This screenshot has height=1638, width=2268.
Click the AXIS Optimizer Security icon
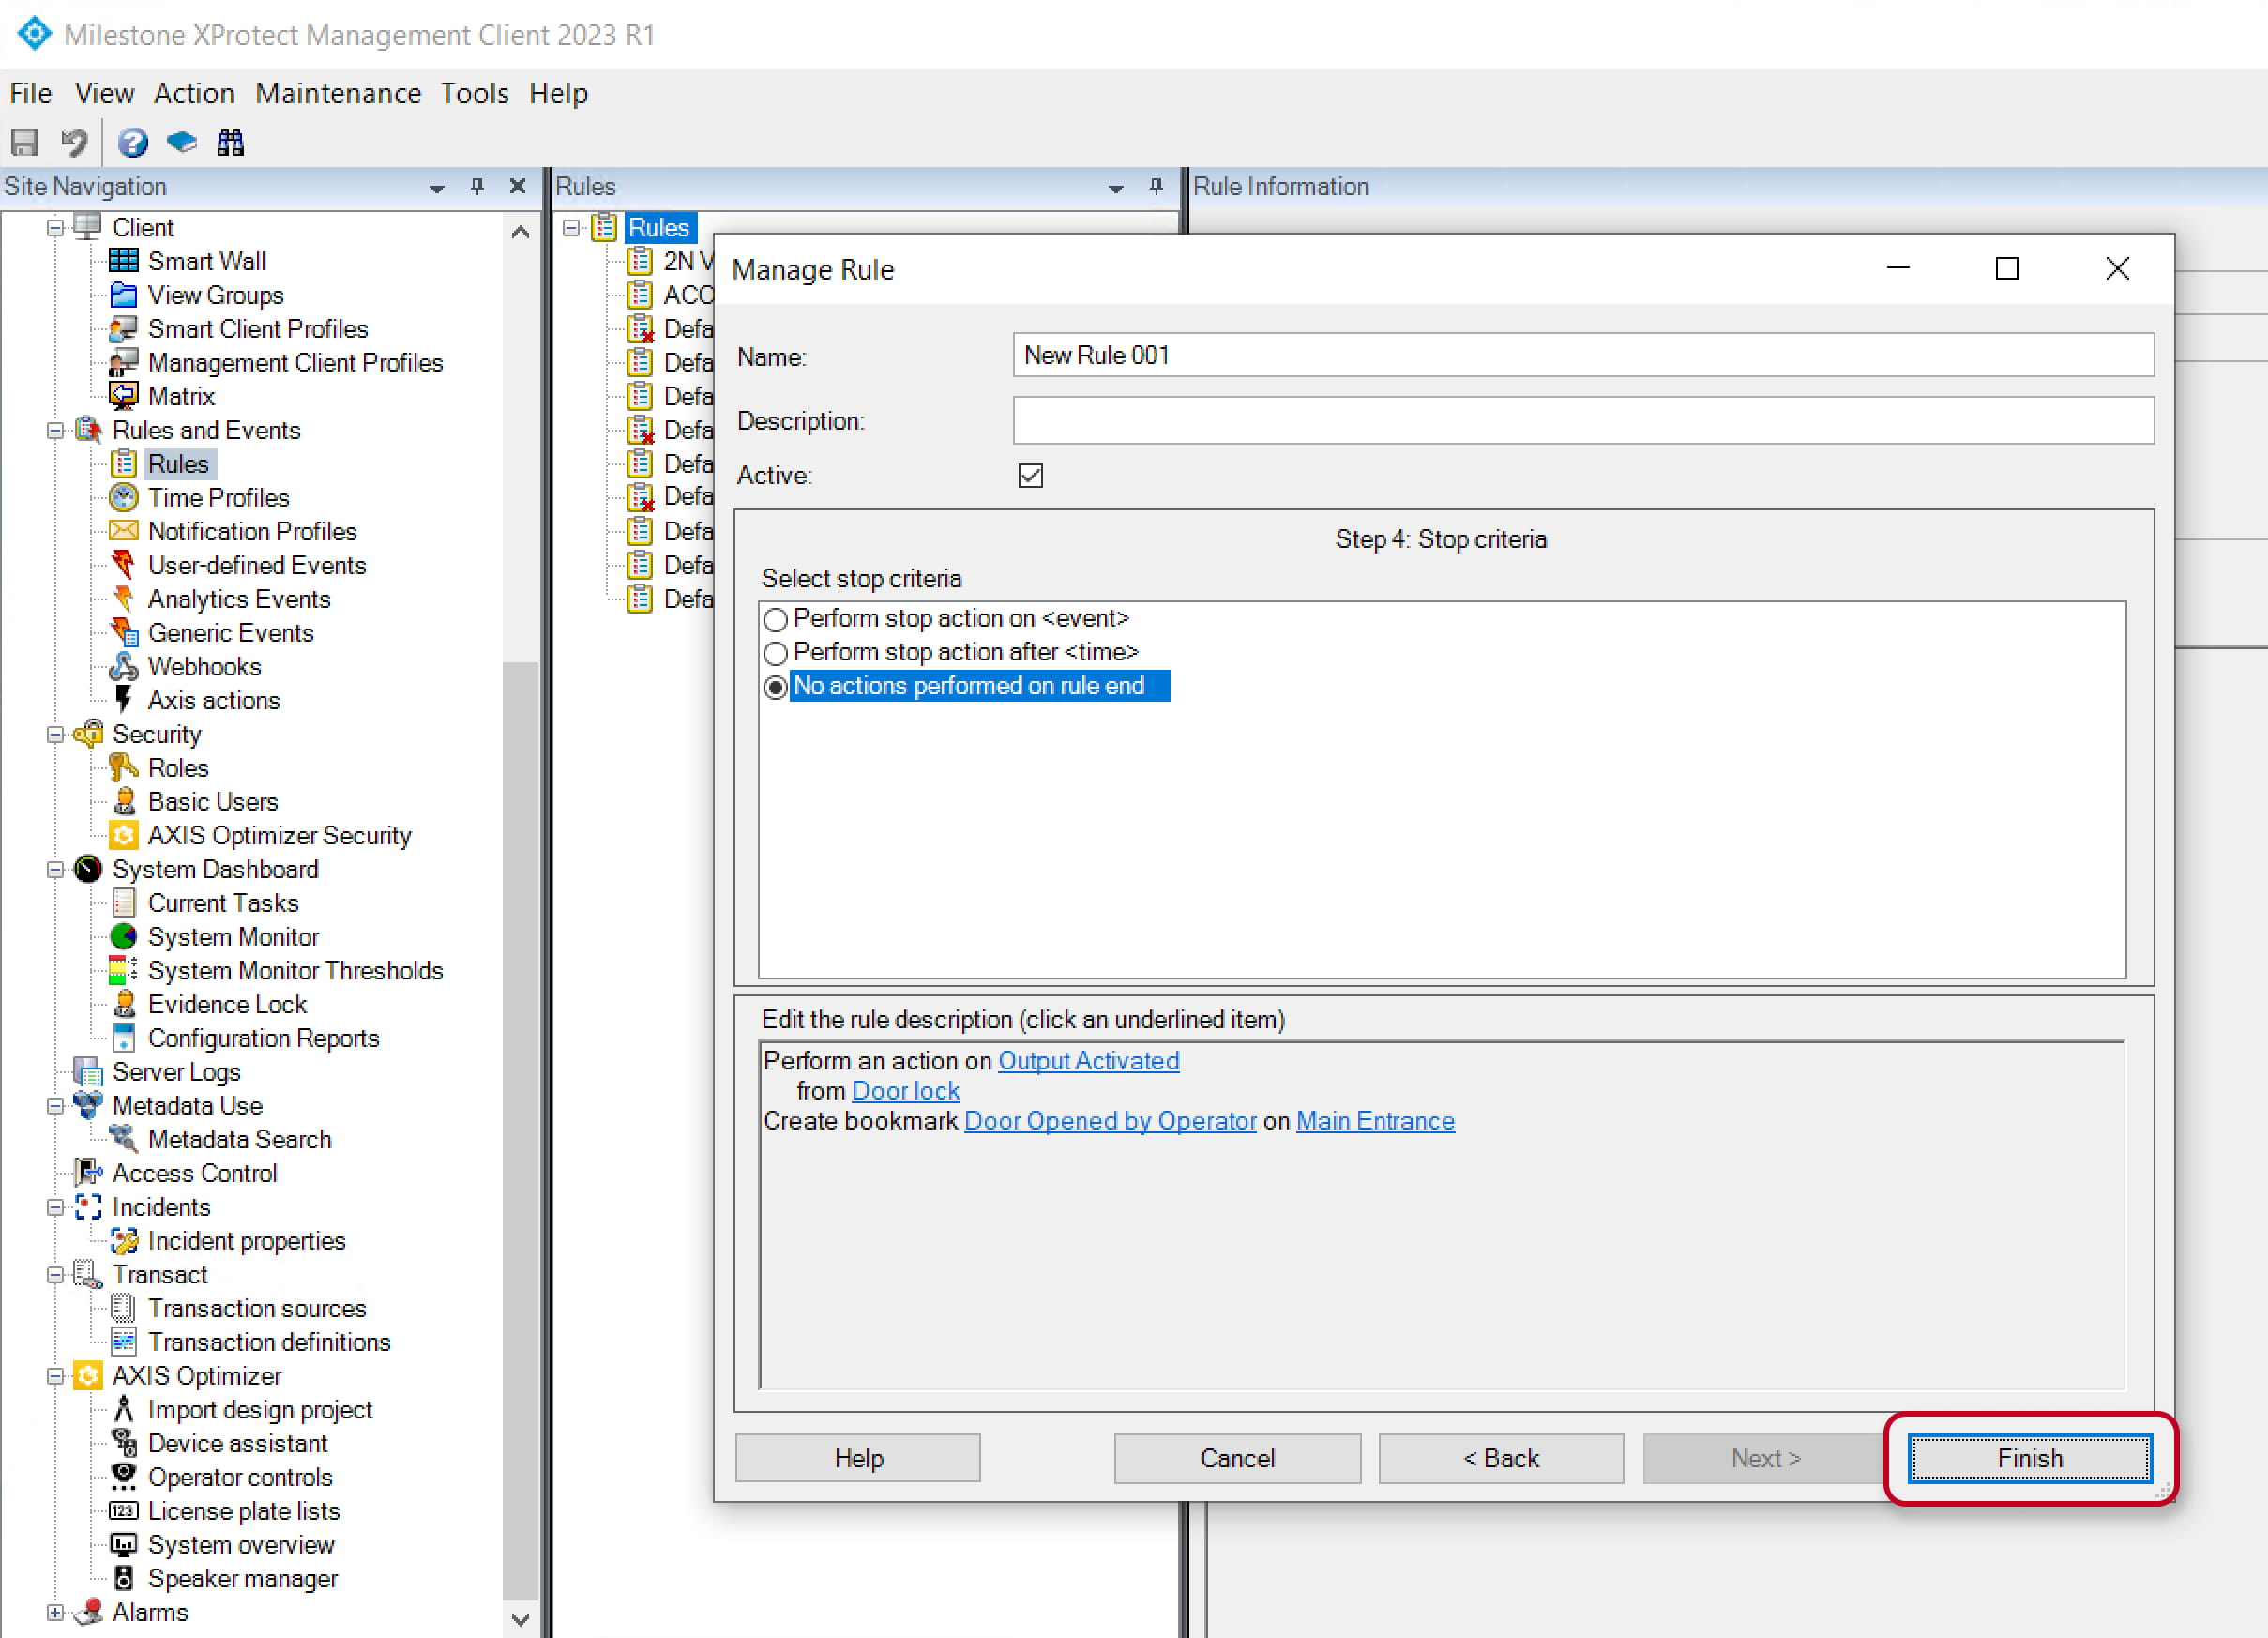[x=123, y=835]
